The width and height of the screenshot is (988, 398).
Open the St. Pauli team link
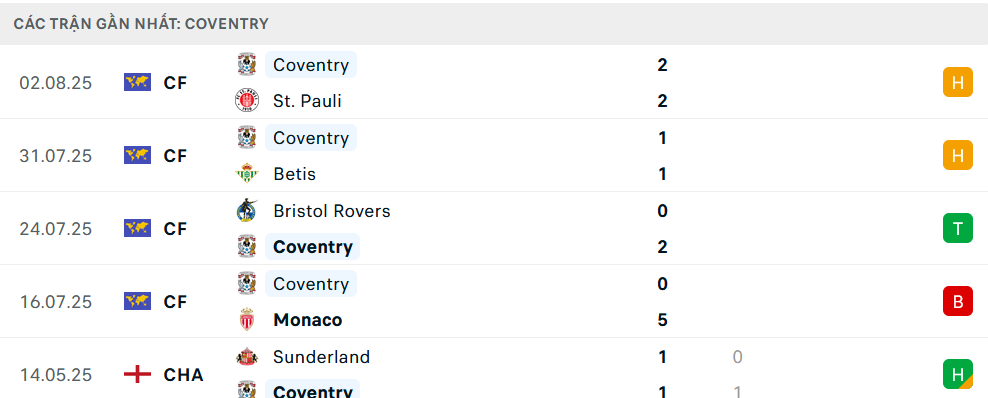click(307, 101)
